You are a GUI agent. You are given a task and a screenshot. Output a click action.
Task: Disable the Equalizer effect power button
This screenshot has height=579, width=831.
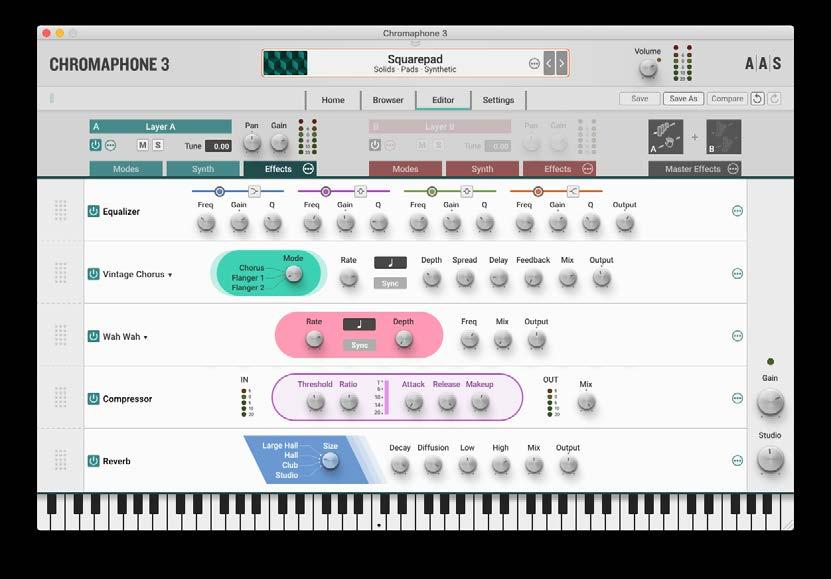tap(93, 211)
